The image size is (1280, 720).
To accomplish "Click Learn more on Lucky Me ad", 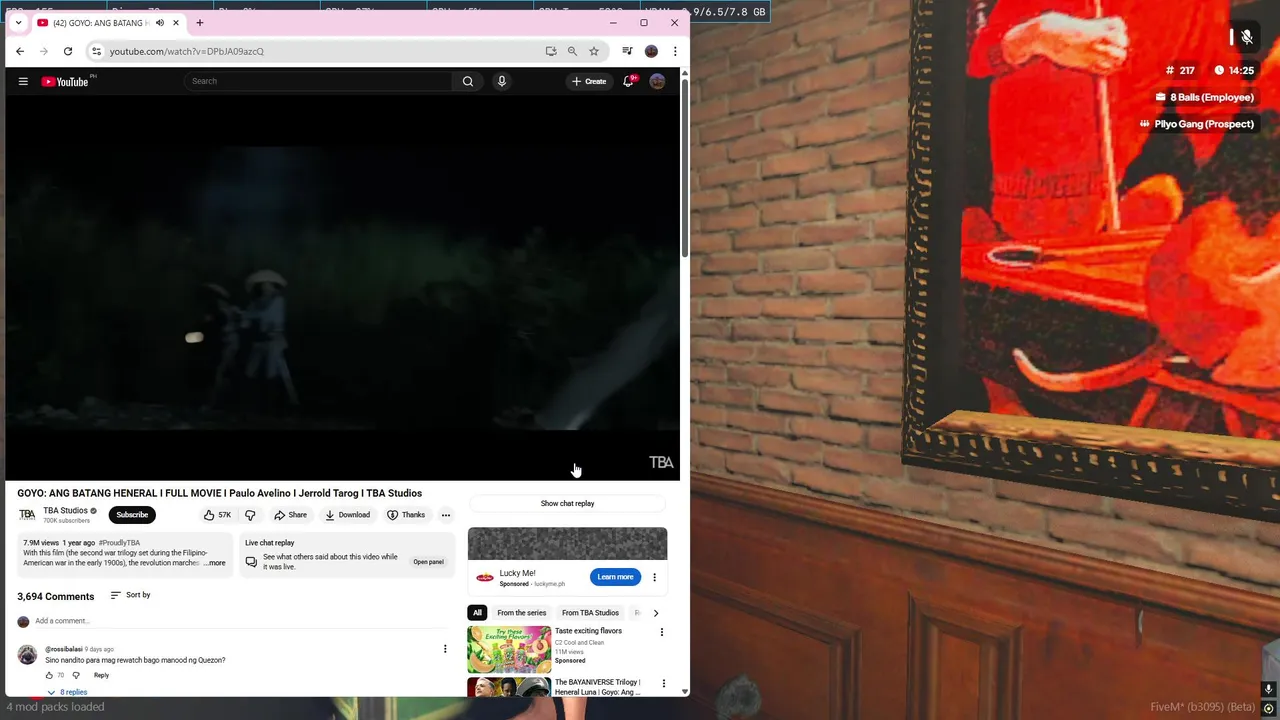I will (615, 577).
